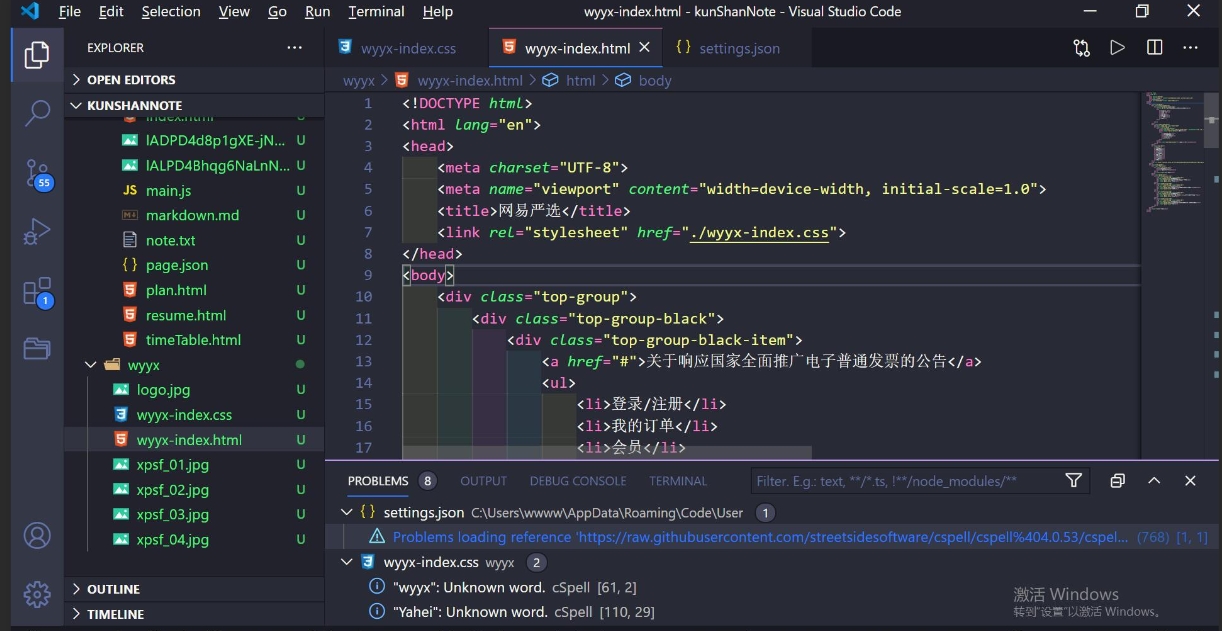Open wyyx-index.css in the explorer tree
This screenshot has width=1222, height=631.
click(x=184, y=415)
